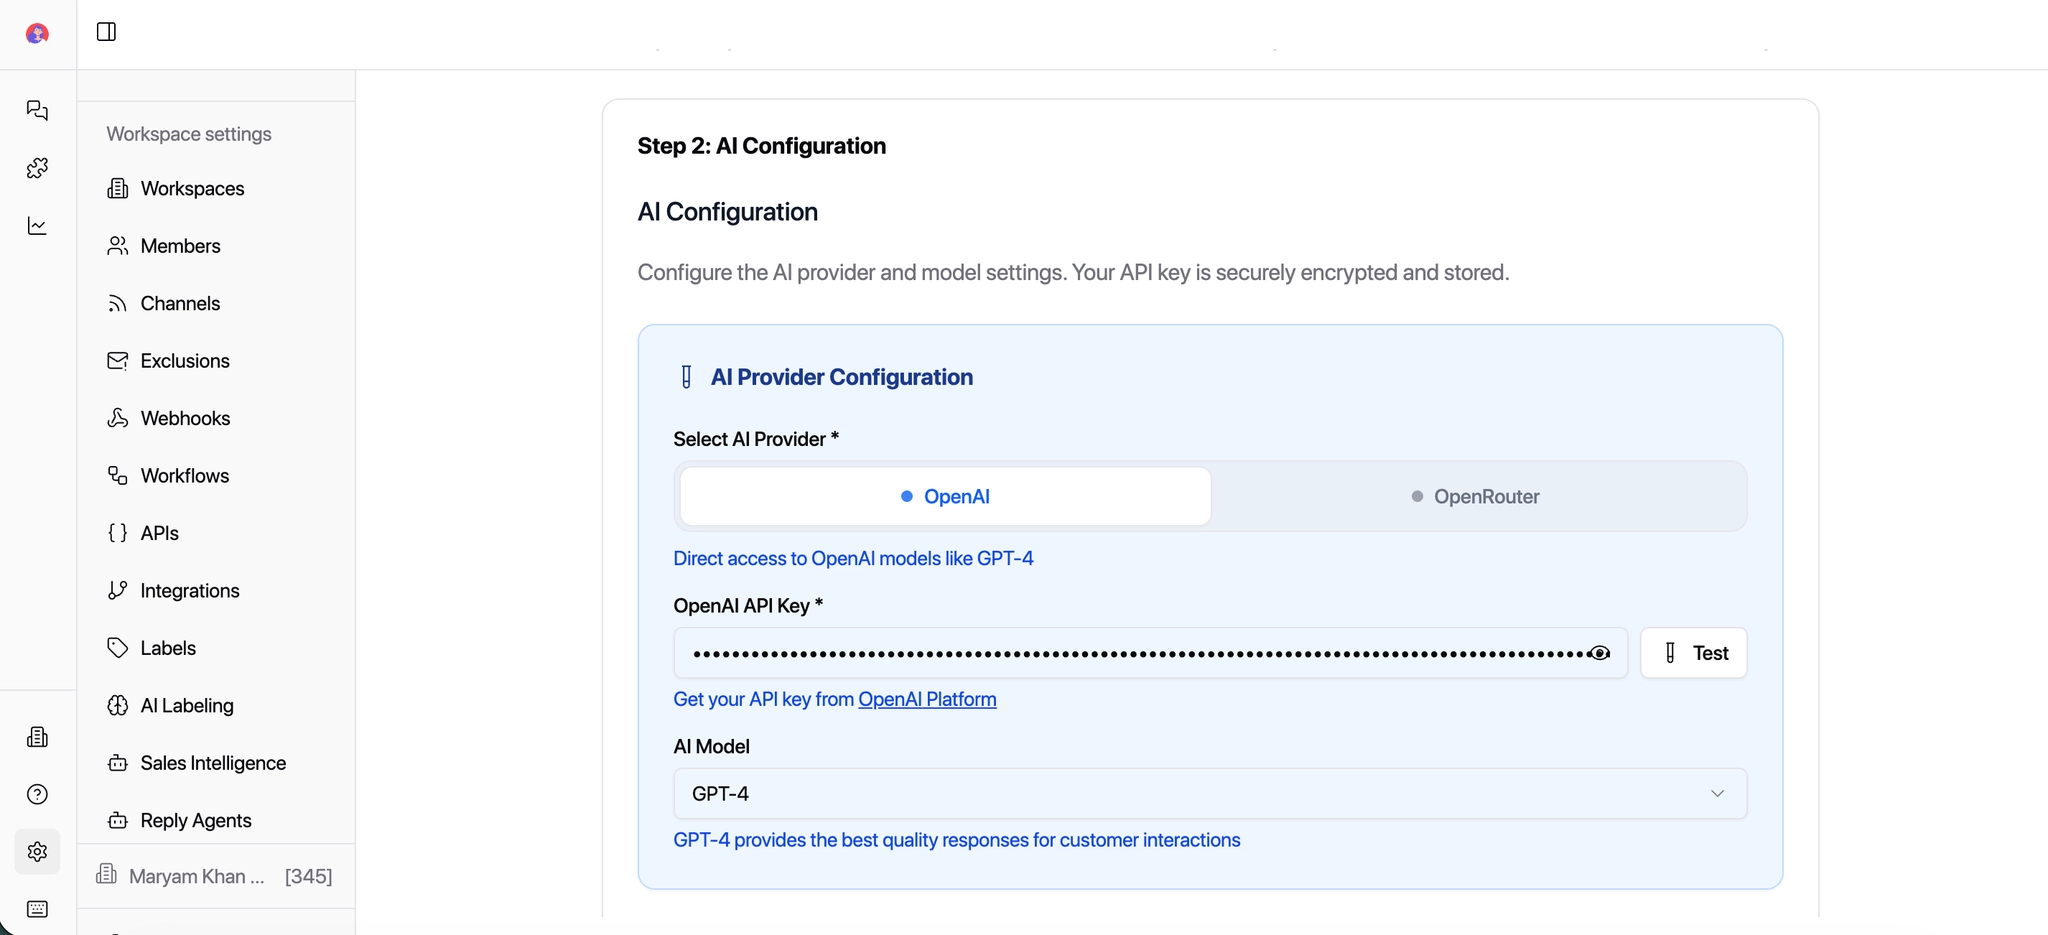Image resolution: width=2048 pixels, height=935 pixels.
Task: Open the conversations chat icon
Action: tap(37, 110)
